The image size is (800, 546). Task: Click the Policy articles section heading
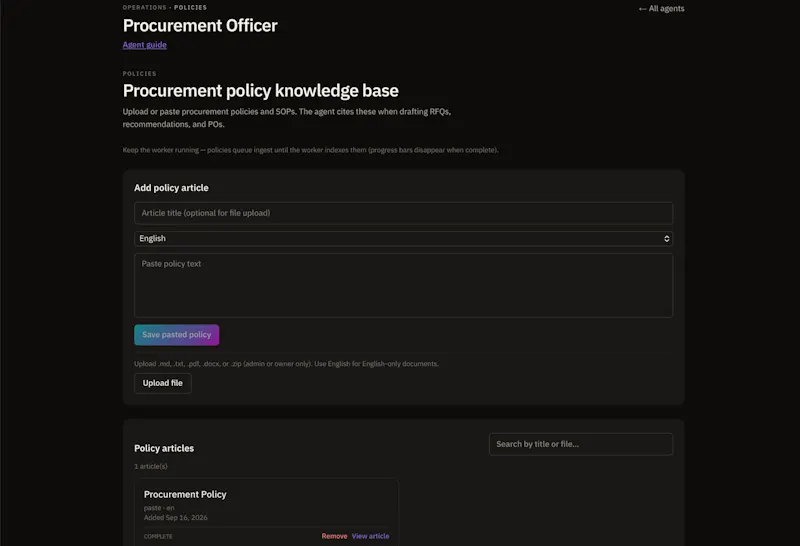click(164, 448)
